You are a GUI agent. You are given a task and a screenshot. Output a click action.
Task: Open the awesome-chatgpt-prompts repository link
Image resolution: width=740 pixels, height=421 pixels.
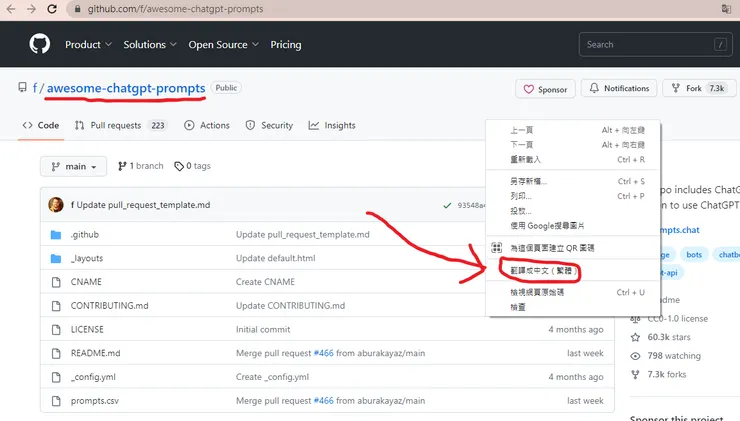tap(126, 88)
